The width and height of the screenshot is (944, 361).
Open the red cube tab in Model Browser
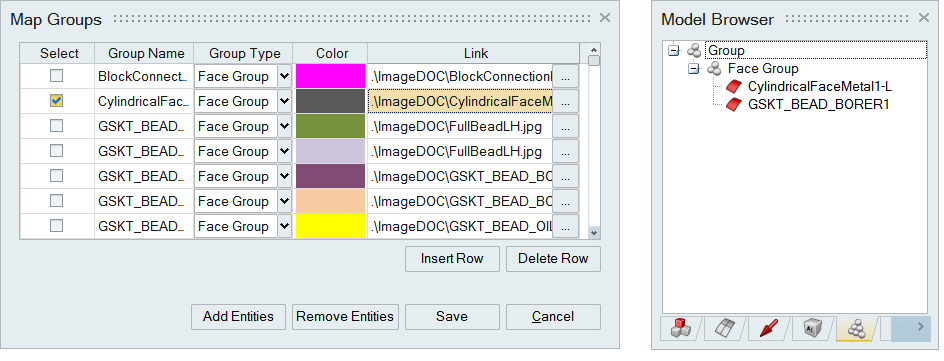click(680, 329)
